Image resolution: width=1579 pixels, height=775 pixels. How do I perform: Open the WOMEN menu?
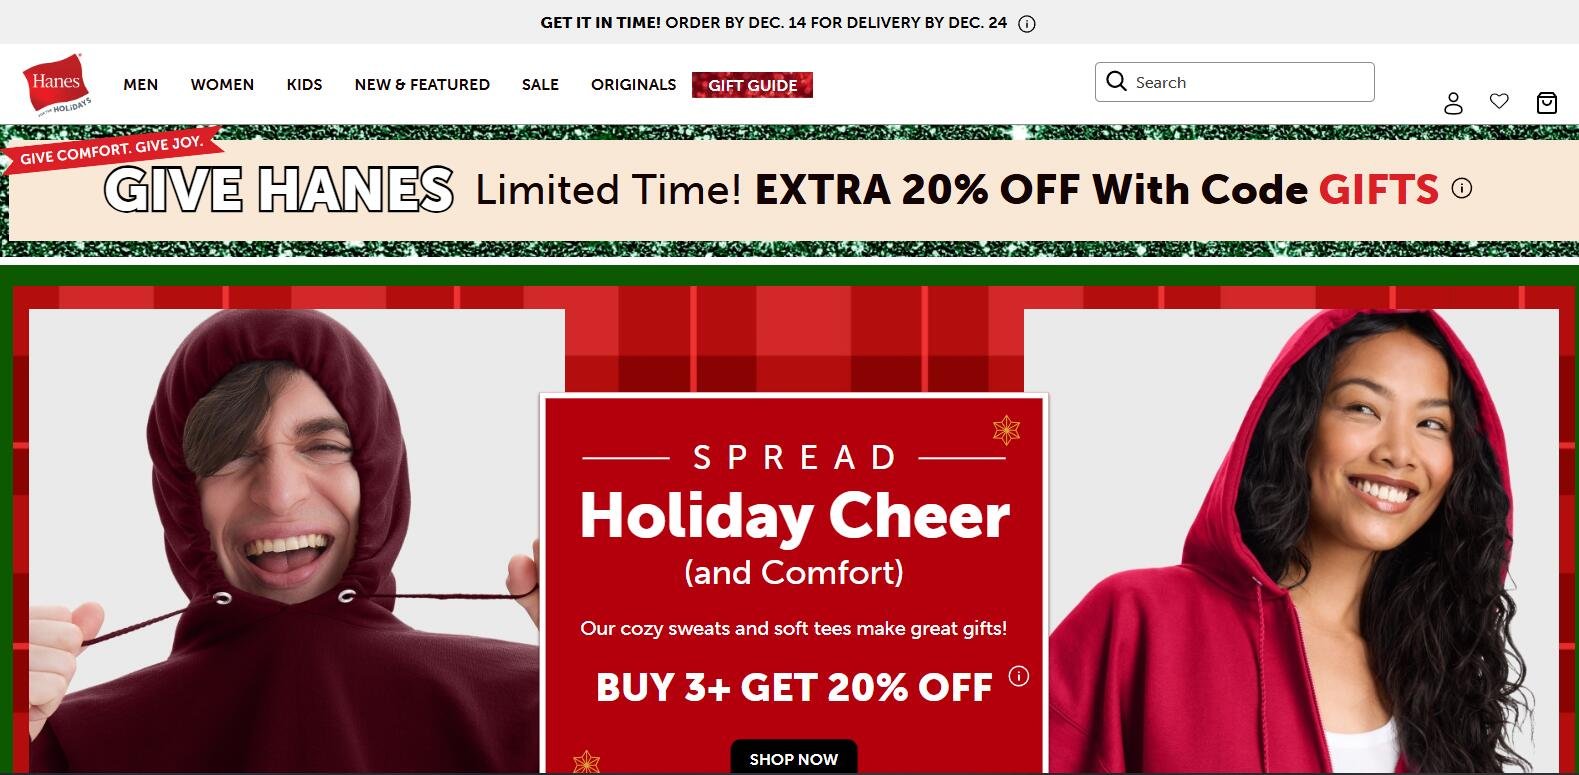[x=222, y=85]
